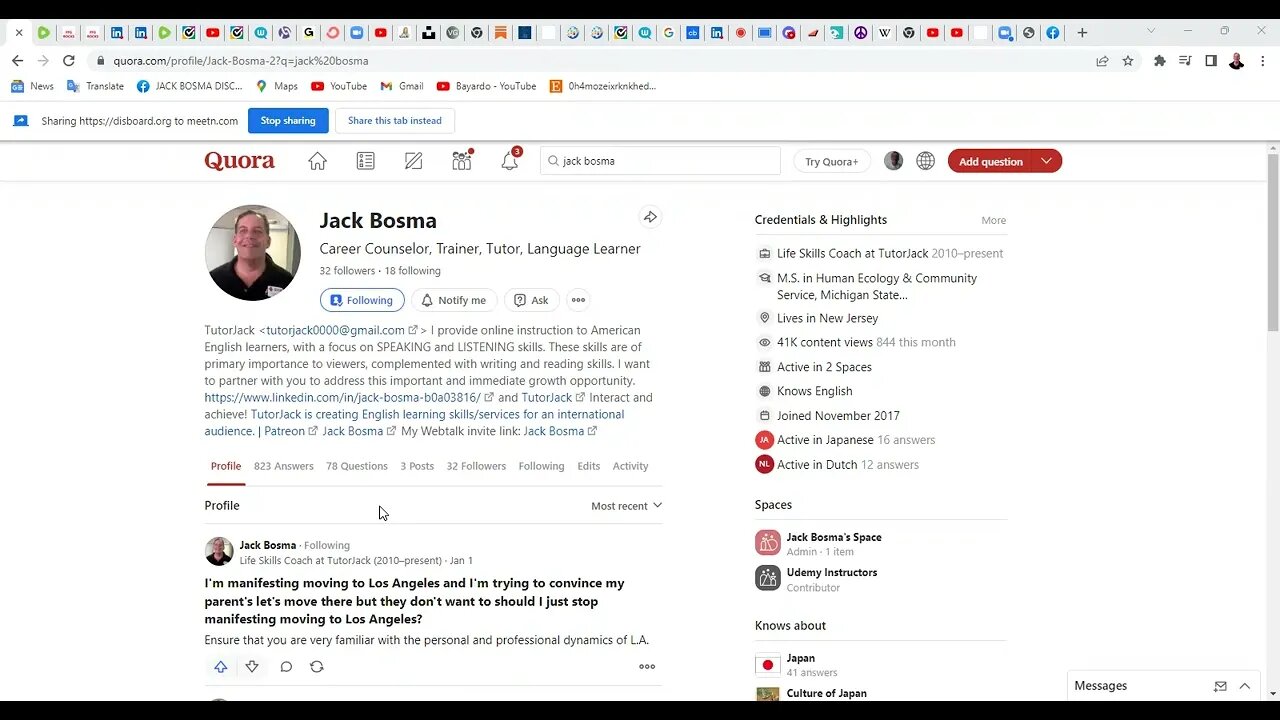Open the Spaces people icon in navbar
This screenshot has height=720, width=1280.
[461, 160]
